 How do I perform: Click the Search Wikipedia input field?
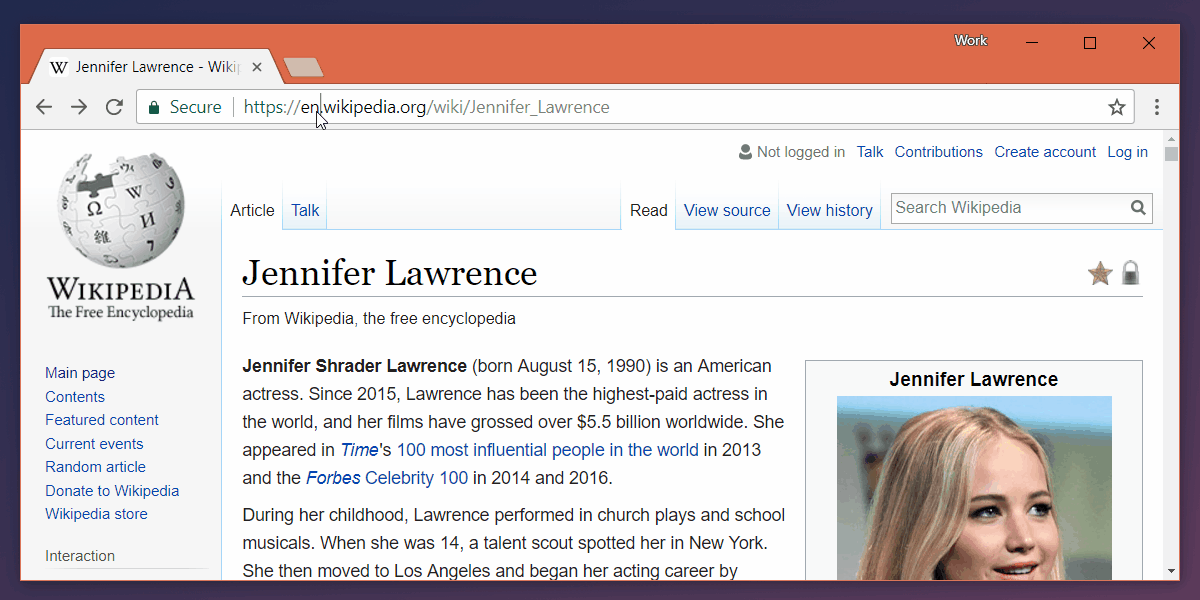pos(1008,208)
